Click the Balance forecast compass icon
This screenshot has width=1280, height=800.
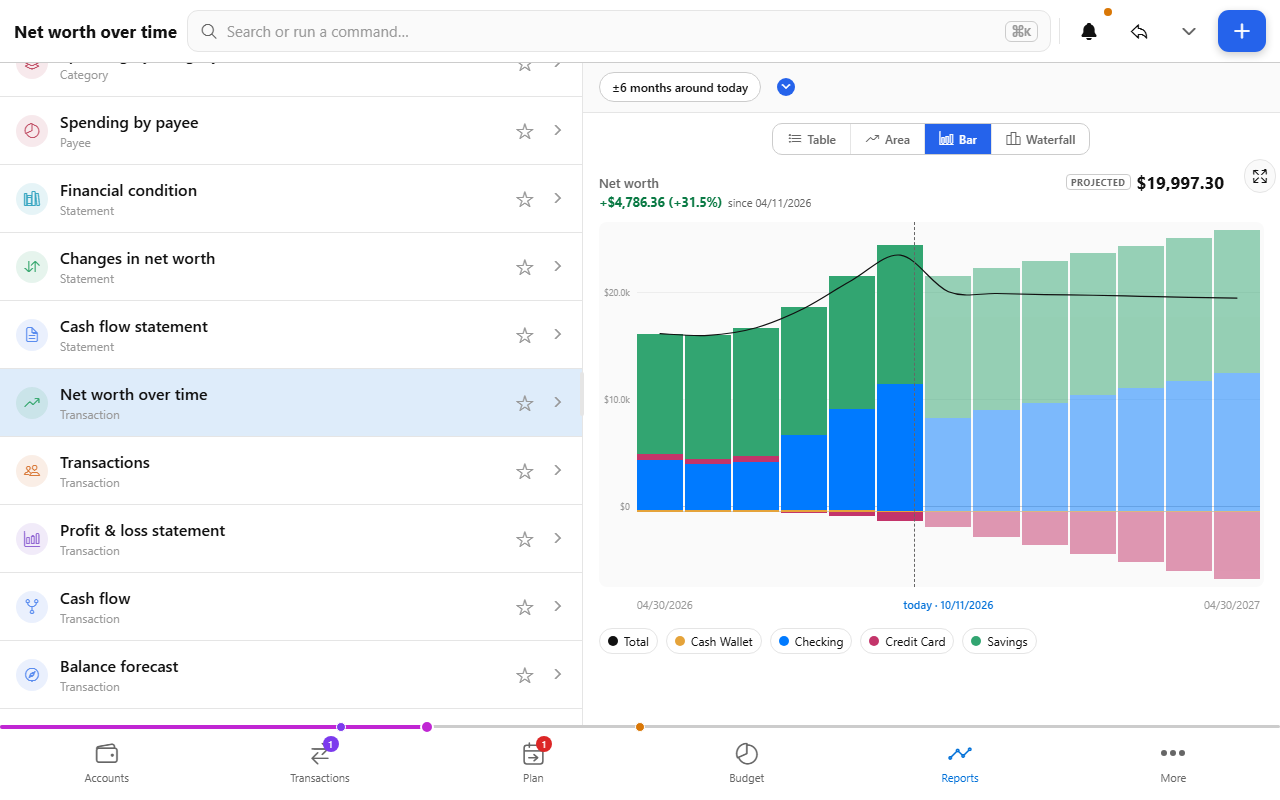click(x=32, y=674)
